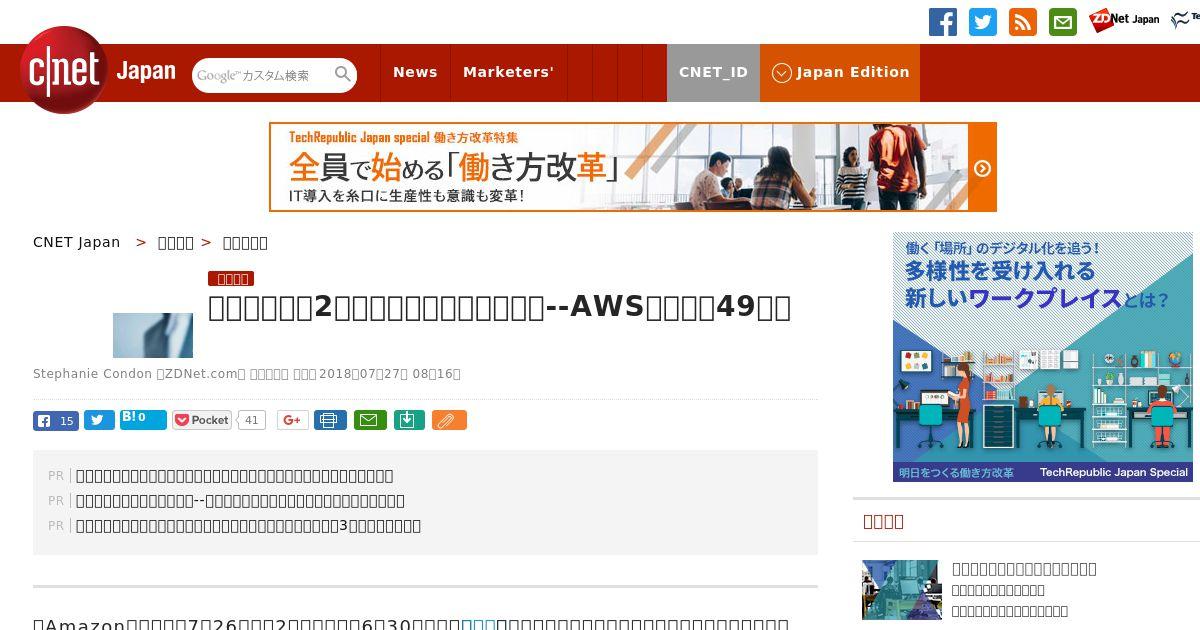This screenshot has height=630, width=1200.
Task: Open the TechRepublic banner advertisement
Action: [633, 167]
